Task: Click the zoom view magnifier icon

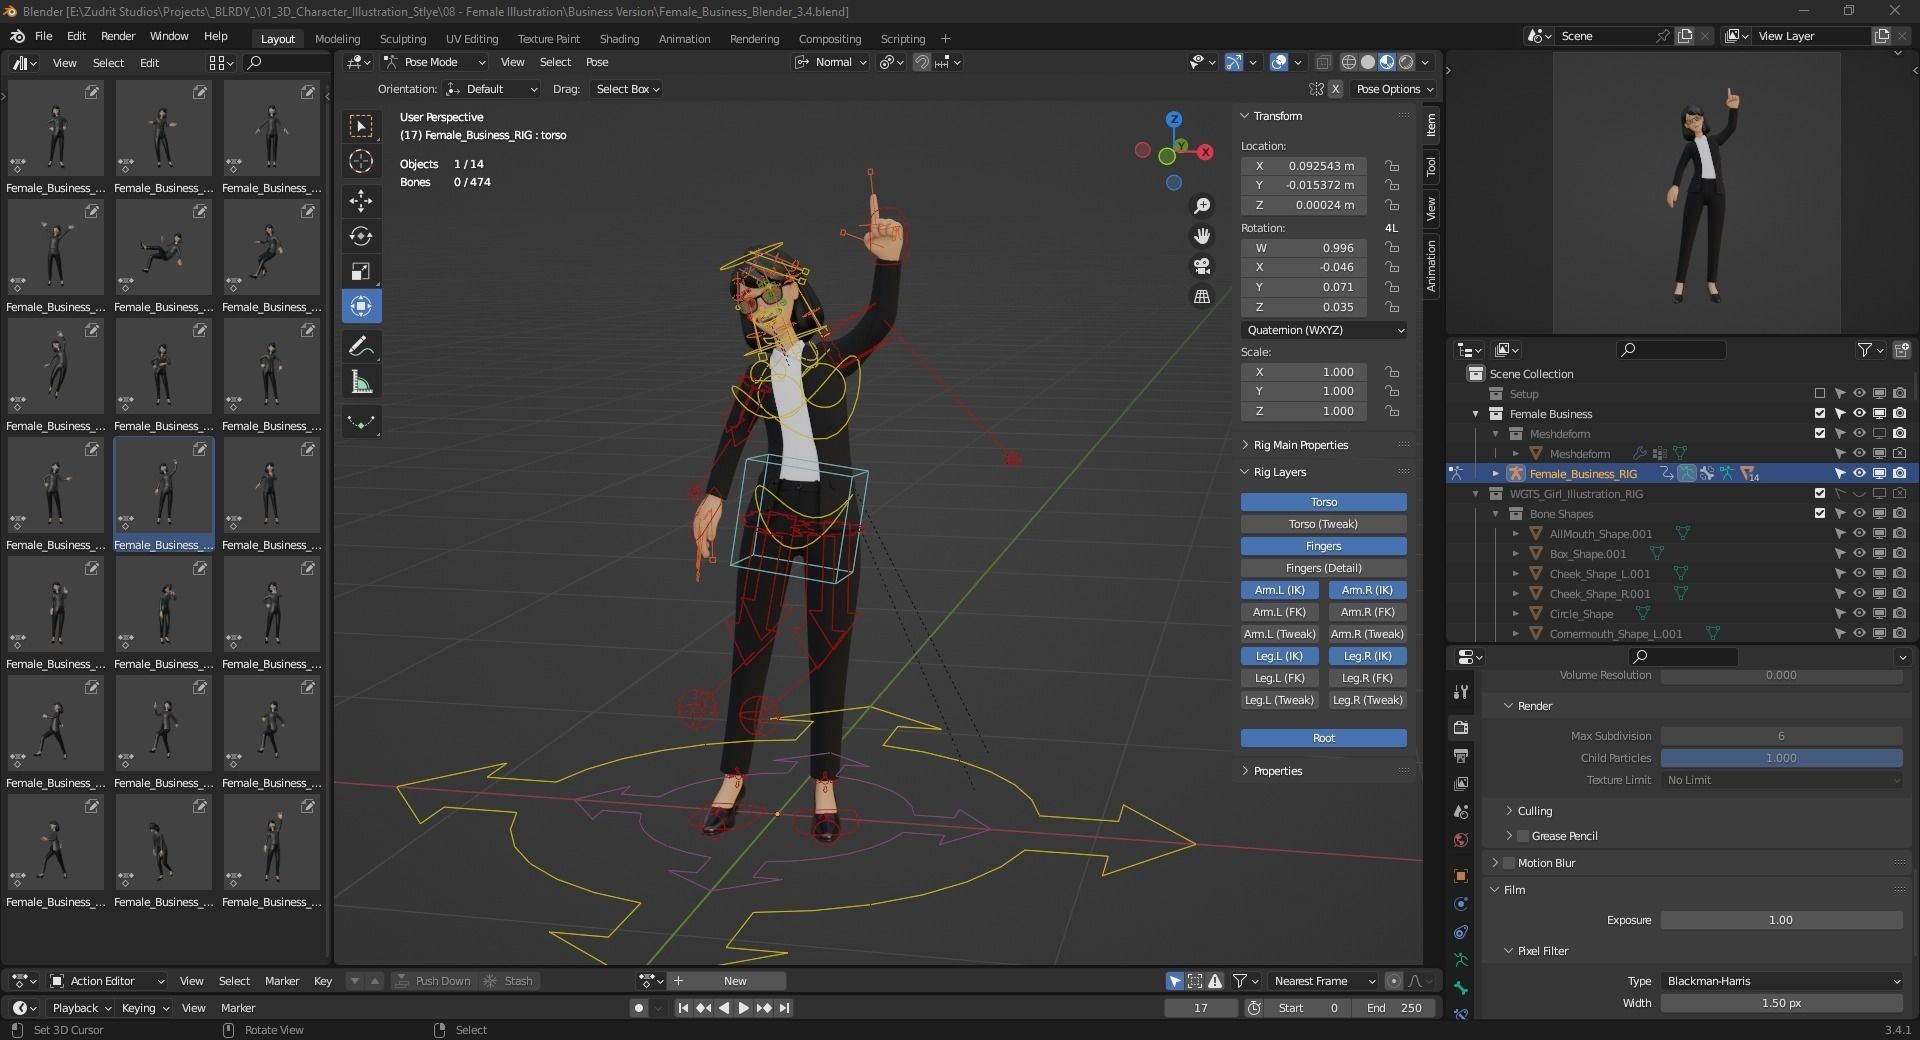Action: pos(1202,206)
